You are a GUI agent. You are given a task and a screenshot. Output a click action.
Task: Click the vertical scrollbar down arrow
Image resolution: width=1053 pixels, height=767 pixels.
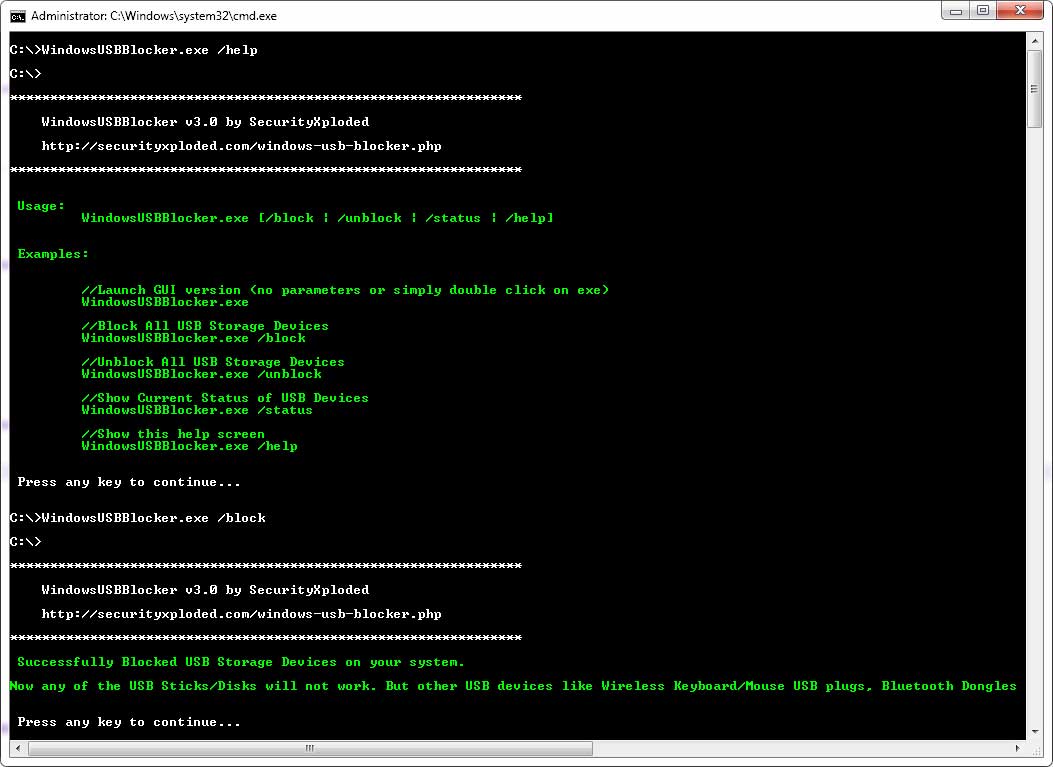point(1035,730)
